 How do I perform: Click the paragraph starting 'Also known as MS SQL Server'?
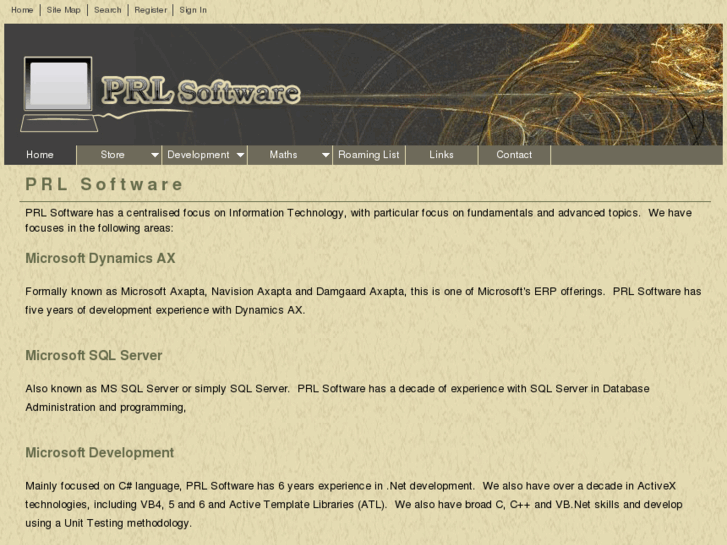[337, 398]
